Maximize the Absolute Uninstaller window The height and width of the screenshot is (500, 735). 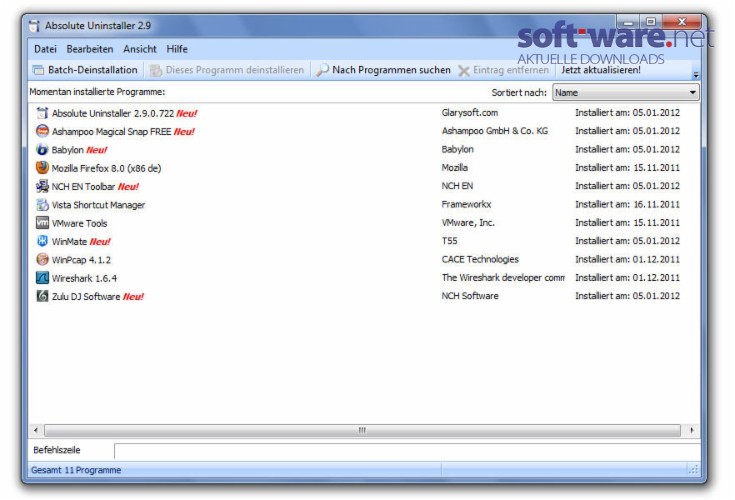point(651,22)
